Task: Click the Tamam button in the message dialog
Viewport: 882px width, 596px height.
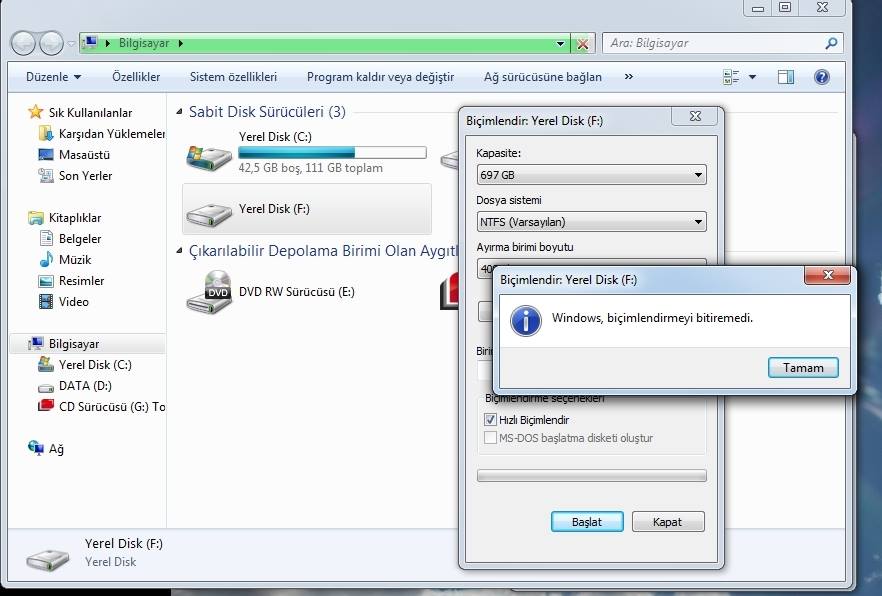Action: click(803, 367)
